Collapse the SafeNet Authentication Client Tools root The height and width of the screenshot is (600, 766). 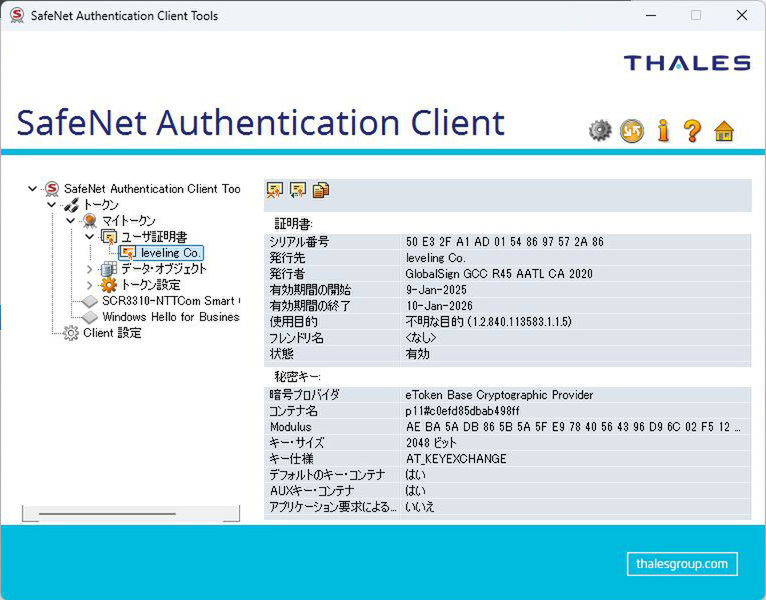click(x=32, y=188)
